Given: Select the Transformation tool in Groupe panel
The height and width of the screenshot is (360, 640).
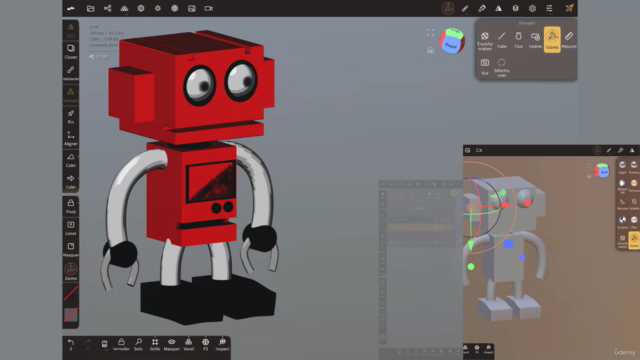Looking at the screenshot, I should coord(484,40).
